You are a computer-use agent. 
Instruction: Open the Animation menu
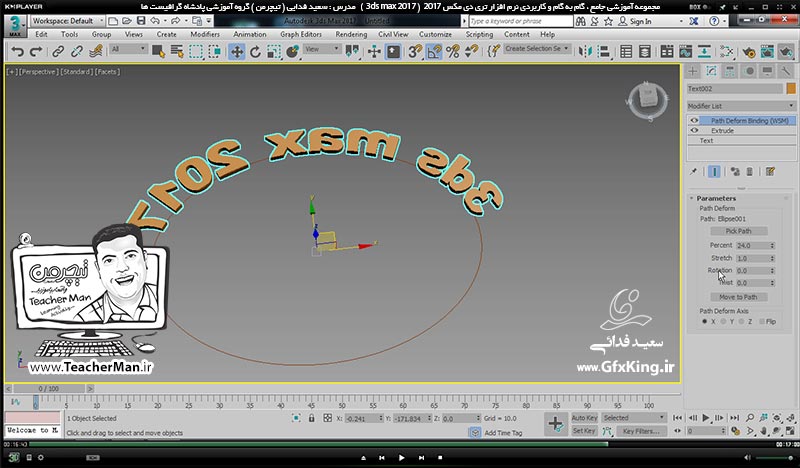[x=249, y=34]
